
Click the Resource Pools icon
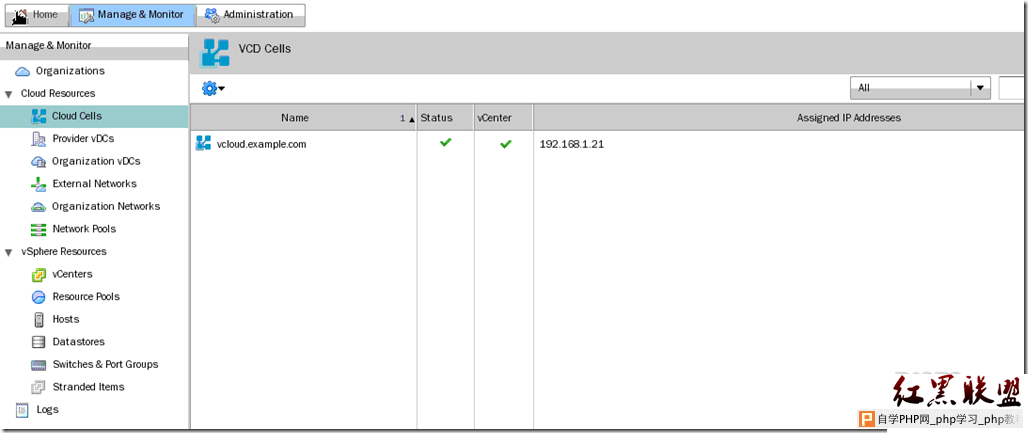pos(39,297)
